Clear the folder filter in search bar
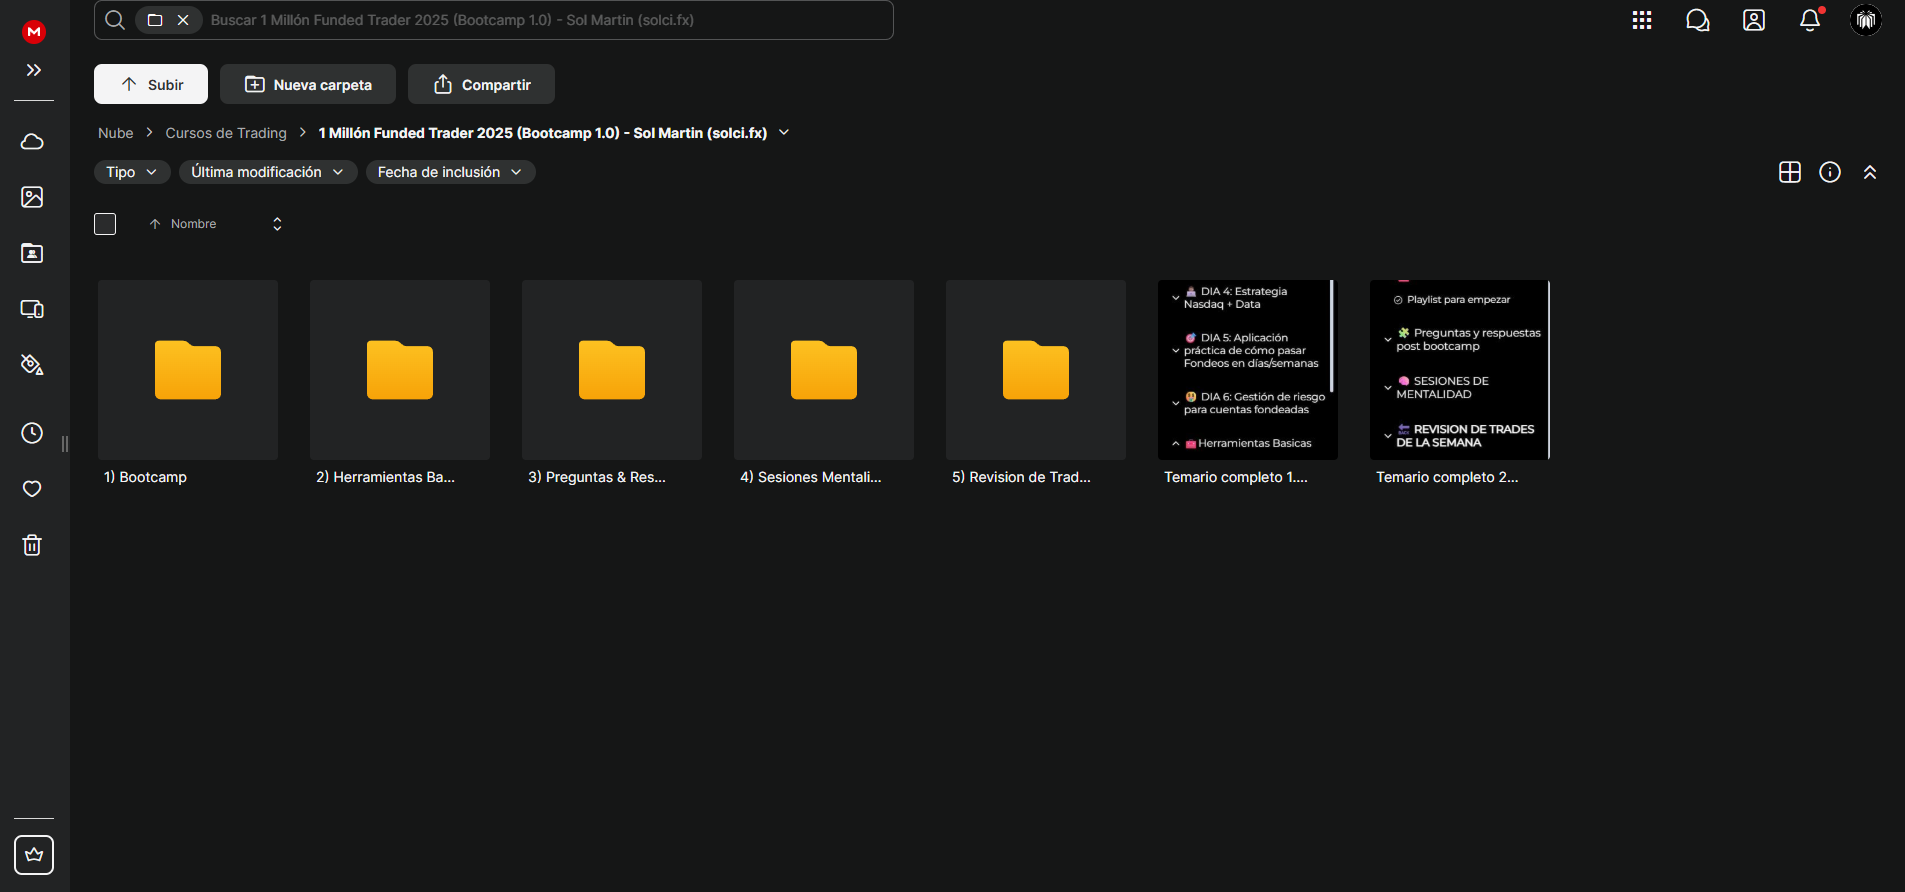Screen dimensions: 1905x892 pos(183,20)
